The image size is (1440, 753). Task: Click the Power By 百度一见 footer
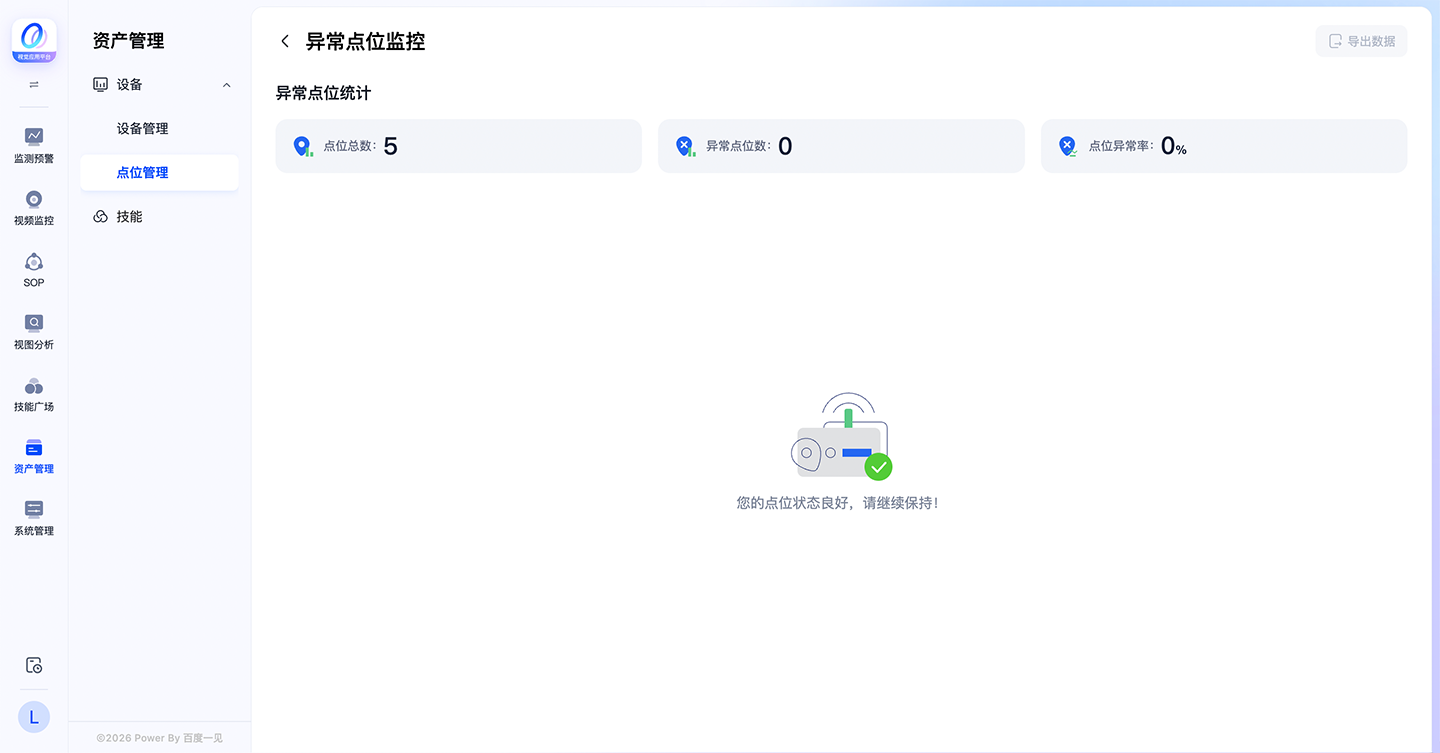pos(160,738)
